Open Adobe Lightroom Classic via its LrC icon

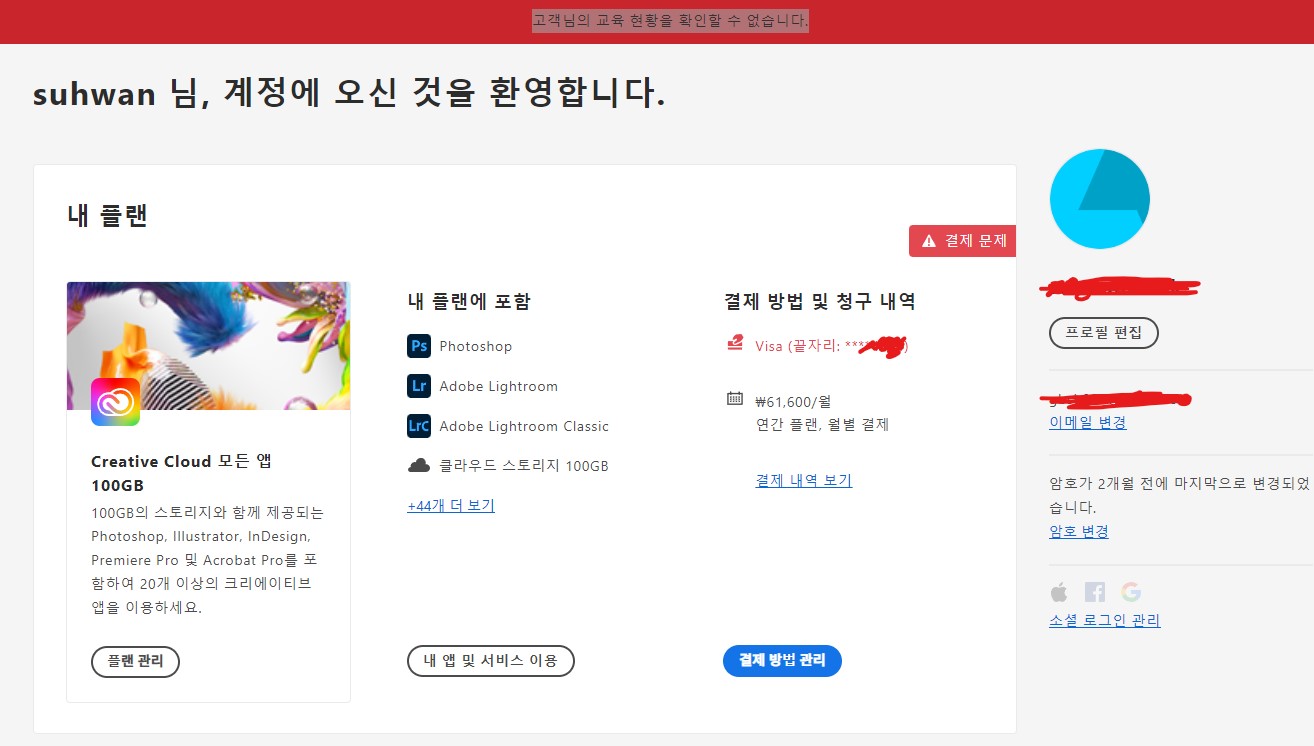tap(419, 425)
